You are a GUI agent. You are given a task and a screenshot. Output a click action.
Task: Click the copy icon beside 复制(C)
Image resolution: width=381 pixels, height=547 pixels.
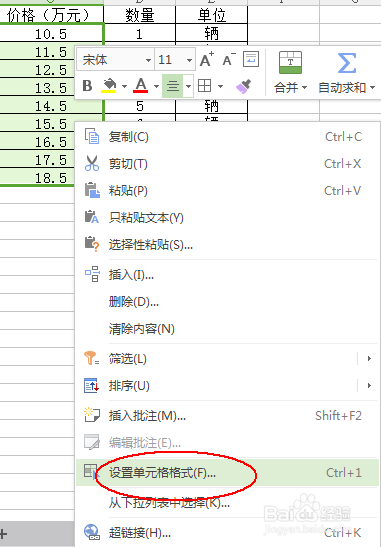92,136
